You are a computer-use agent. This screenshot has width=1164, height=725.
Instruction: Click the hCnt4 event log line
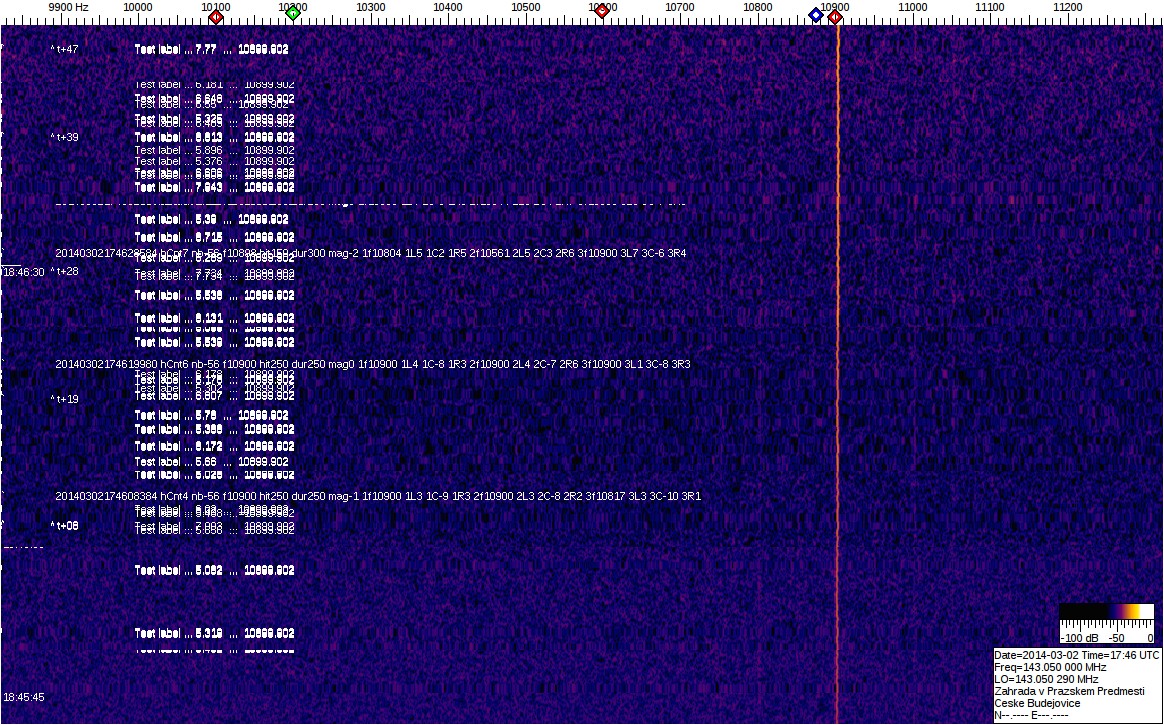coord(377,496)
